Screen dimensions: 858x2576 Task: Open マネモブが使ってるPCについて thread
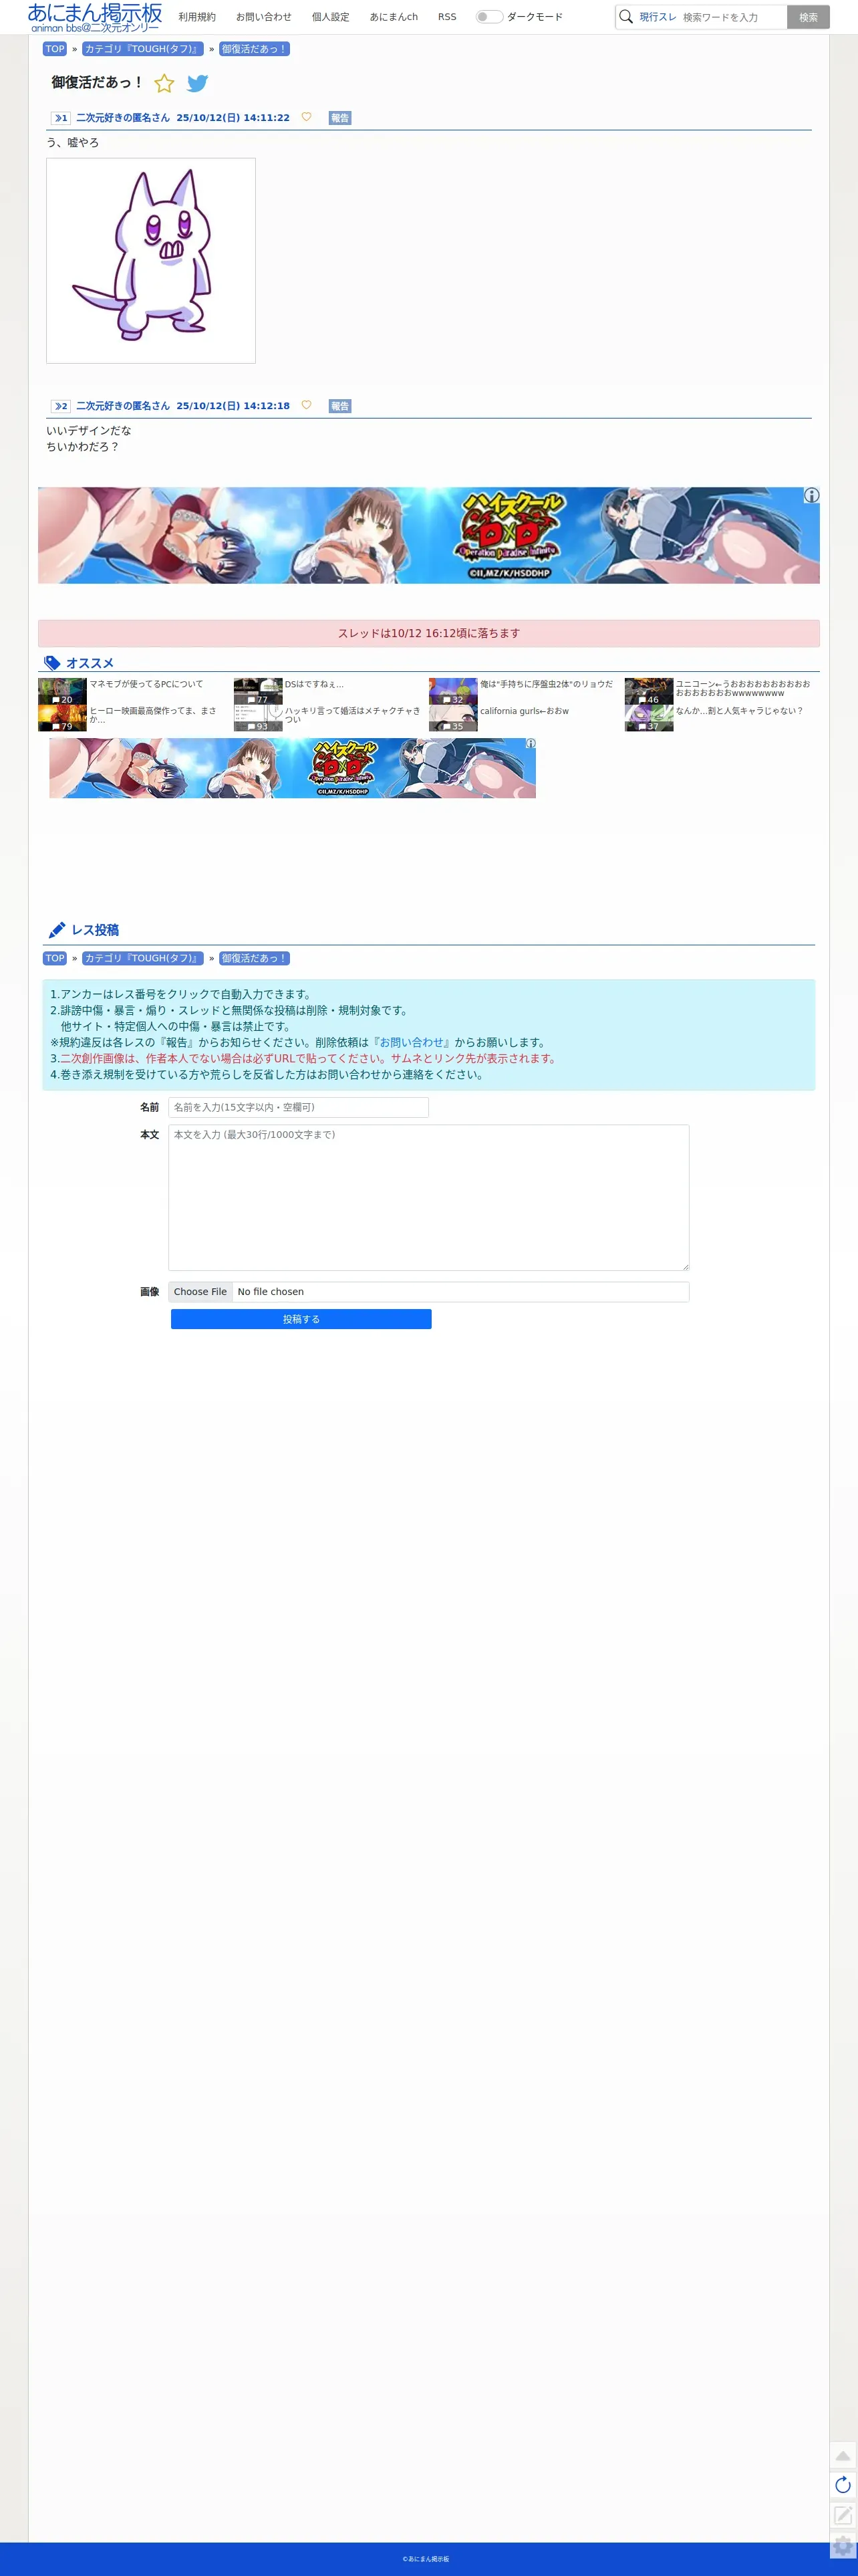point(146,684)
